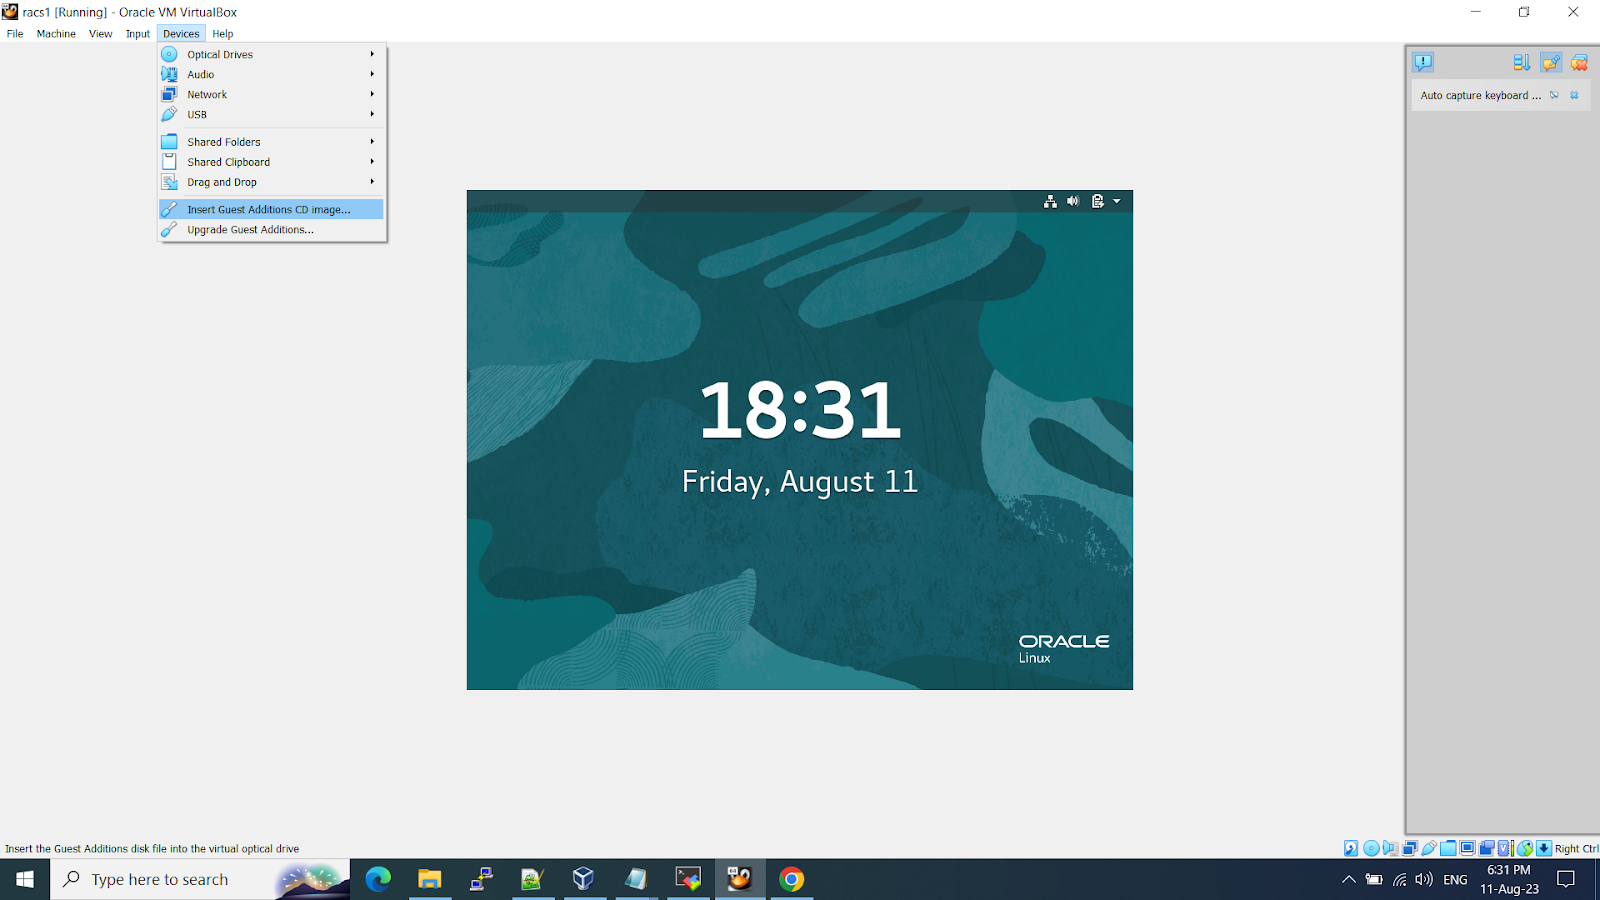The width and height of the screenshot is (1600, 900).
Task: Open the Windows Start menu
Action: tap(24, 879)
